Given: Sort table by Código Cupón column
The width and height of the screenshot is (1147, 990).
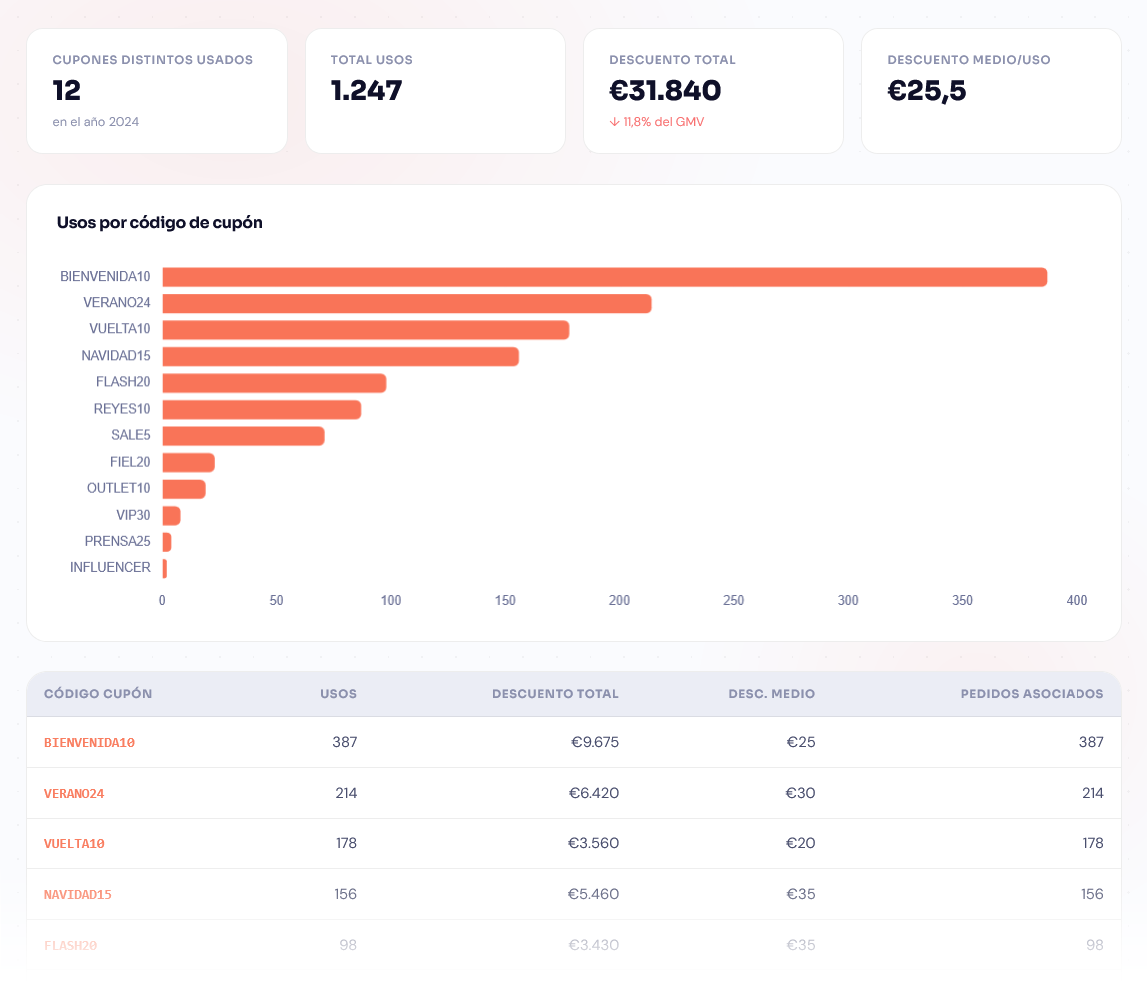Looking at the screenshot, I should (98, 694).
